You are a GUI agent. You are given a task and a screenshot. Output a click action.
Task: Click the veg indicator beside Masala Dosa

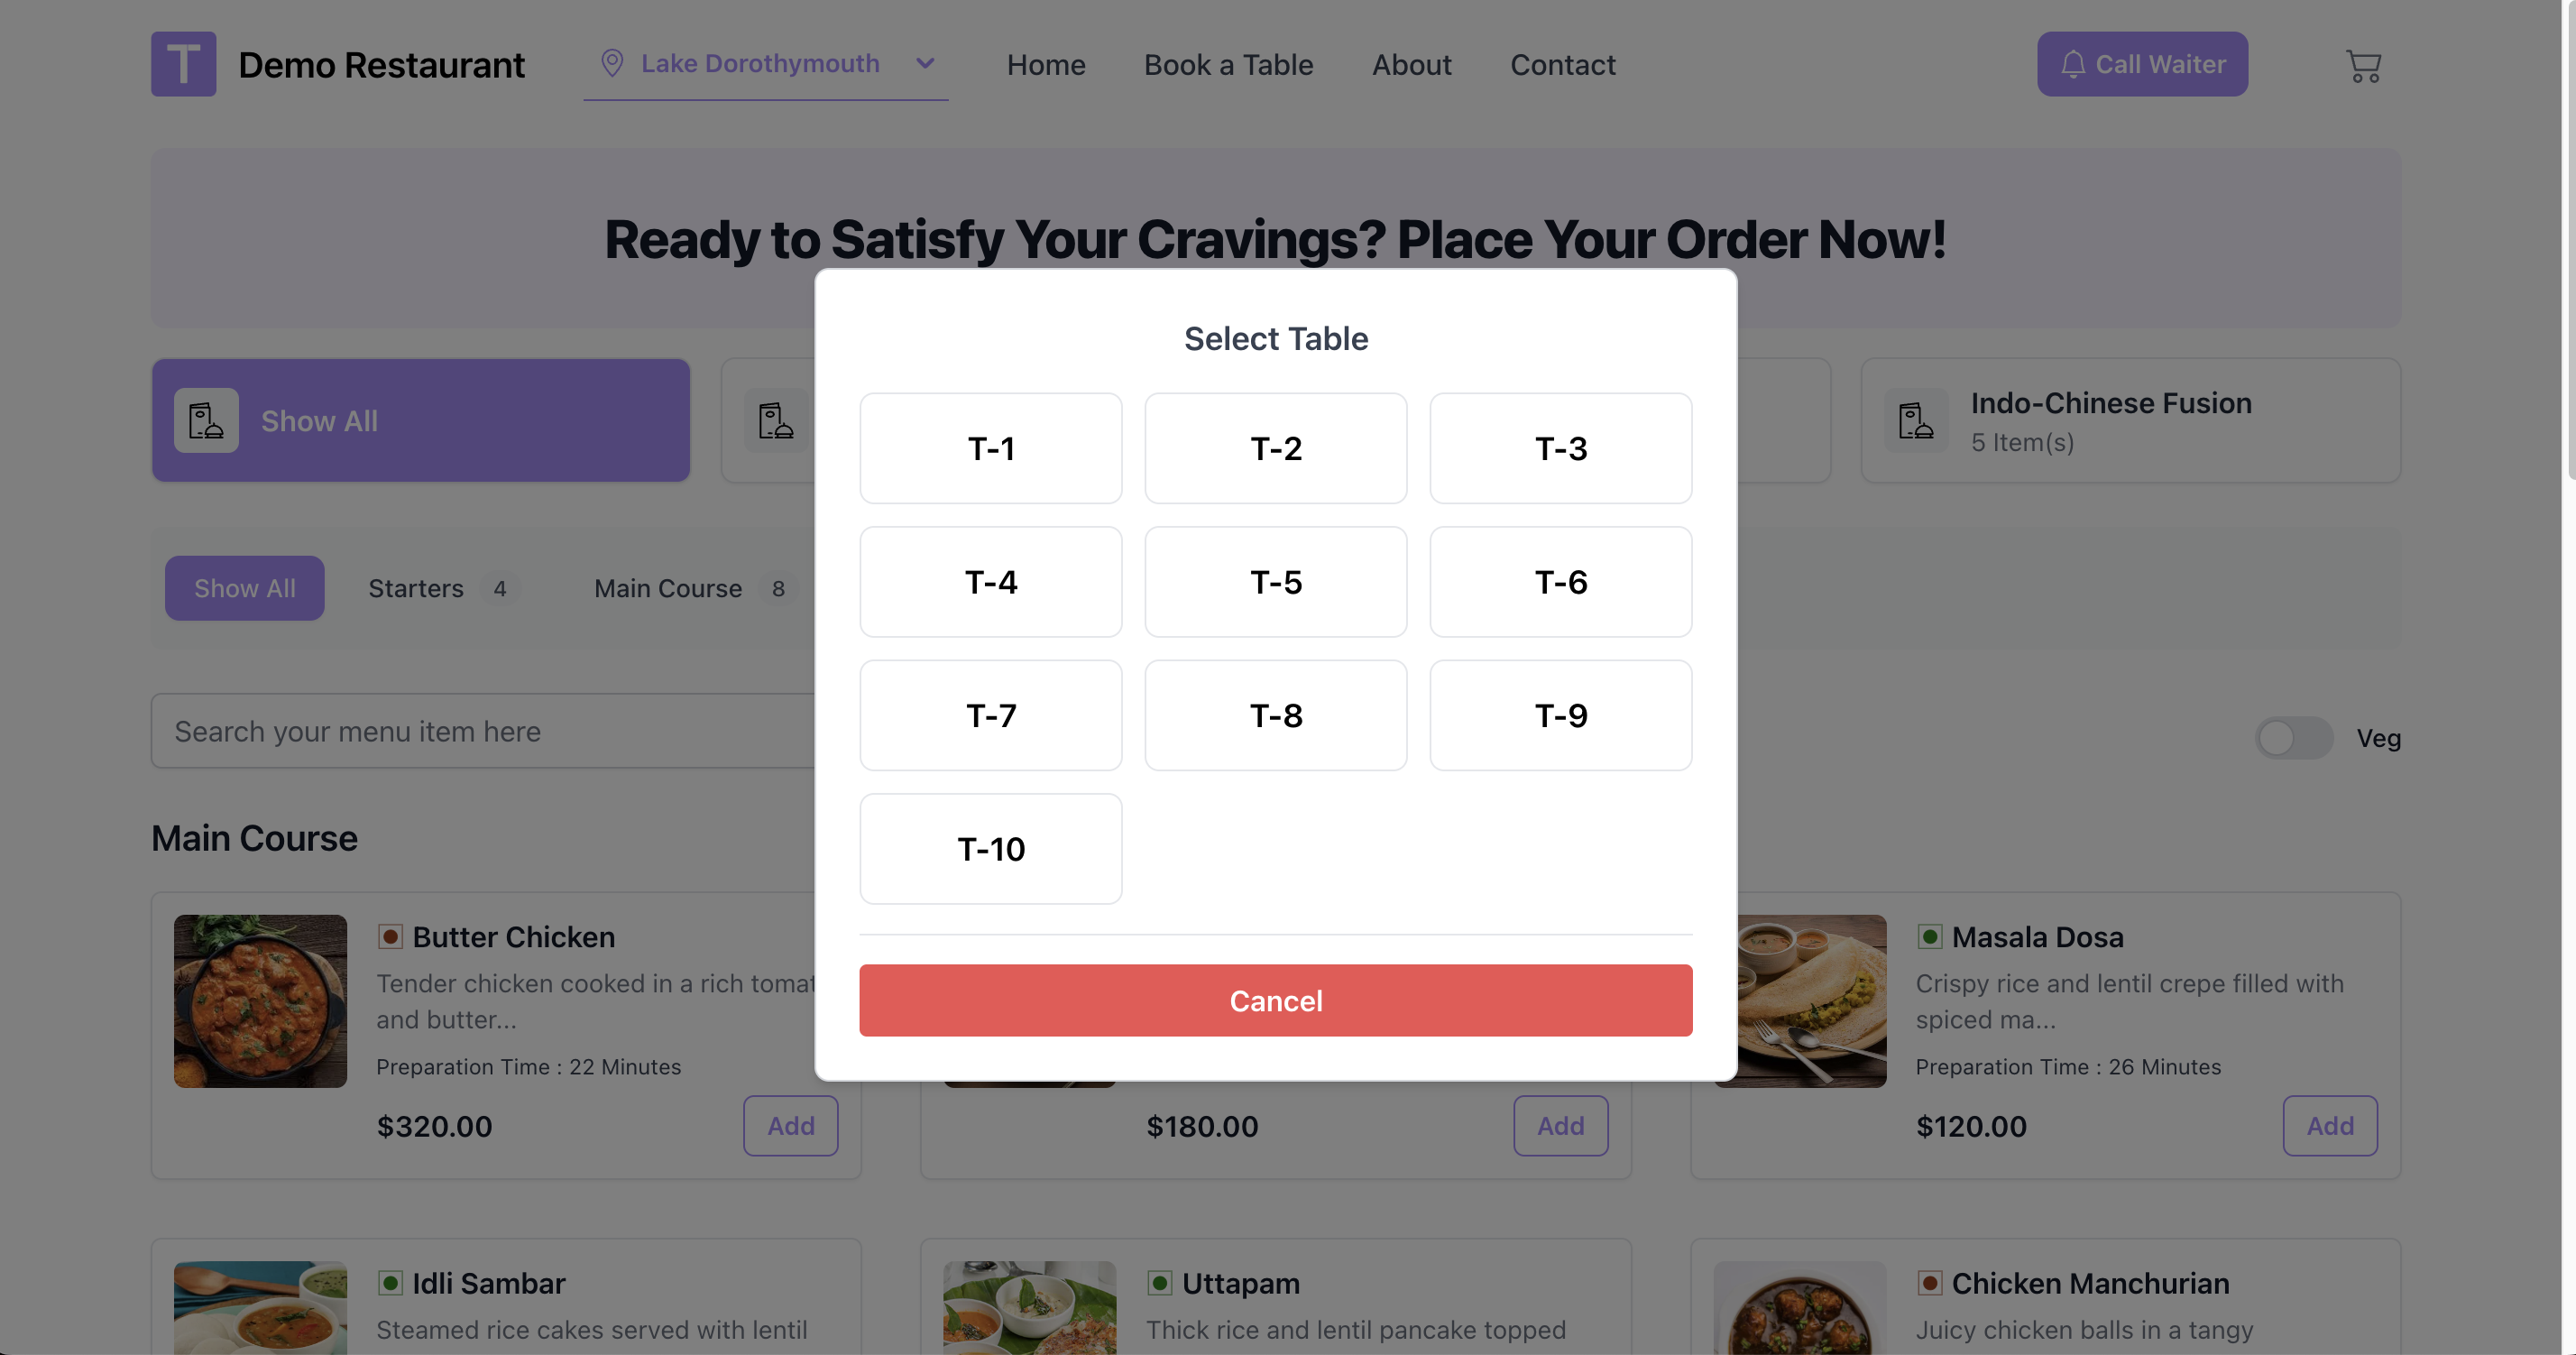coord(1929,937)
